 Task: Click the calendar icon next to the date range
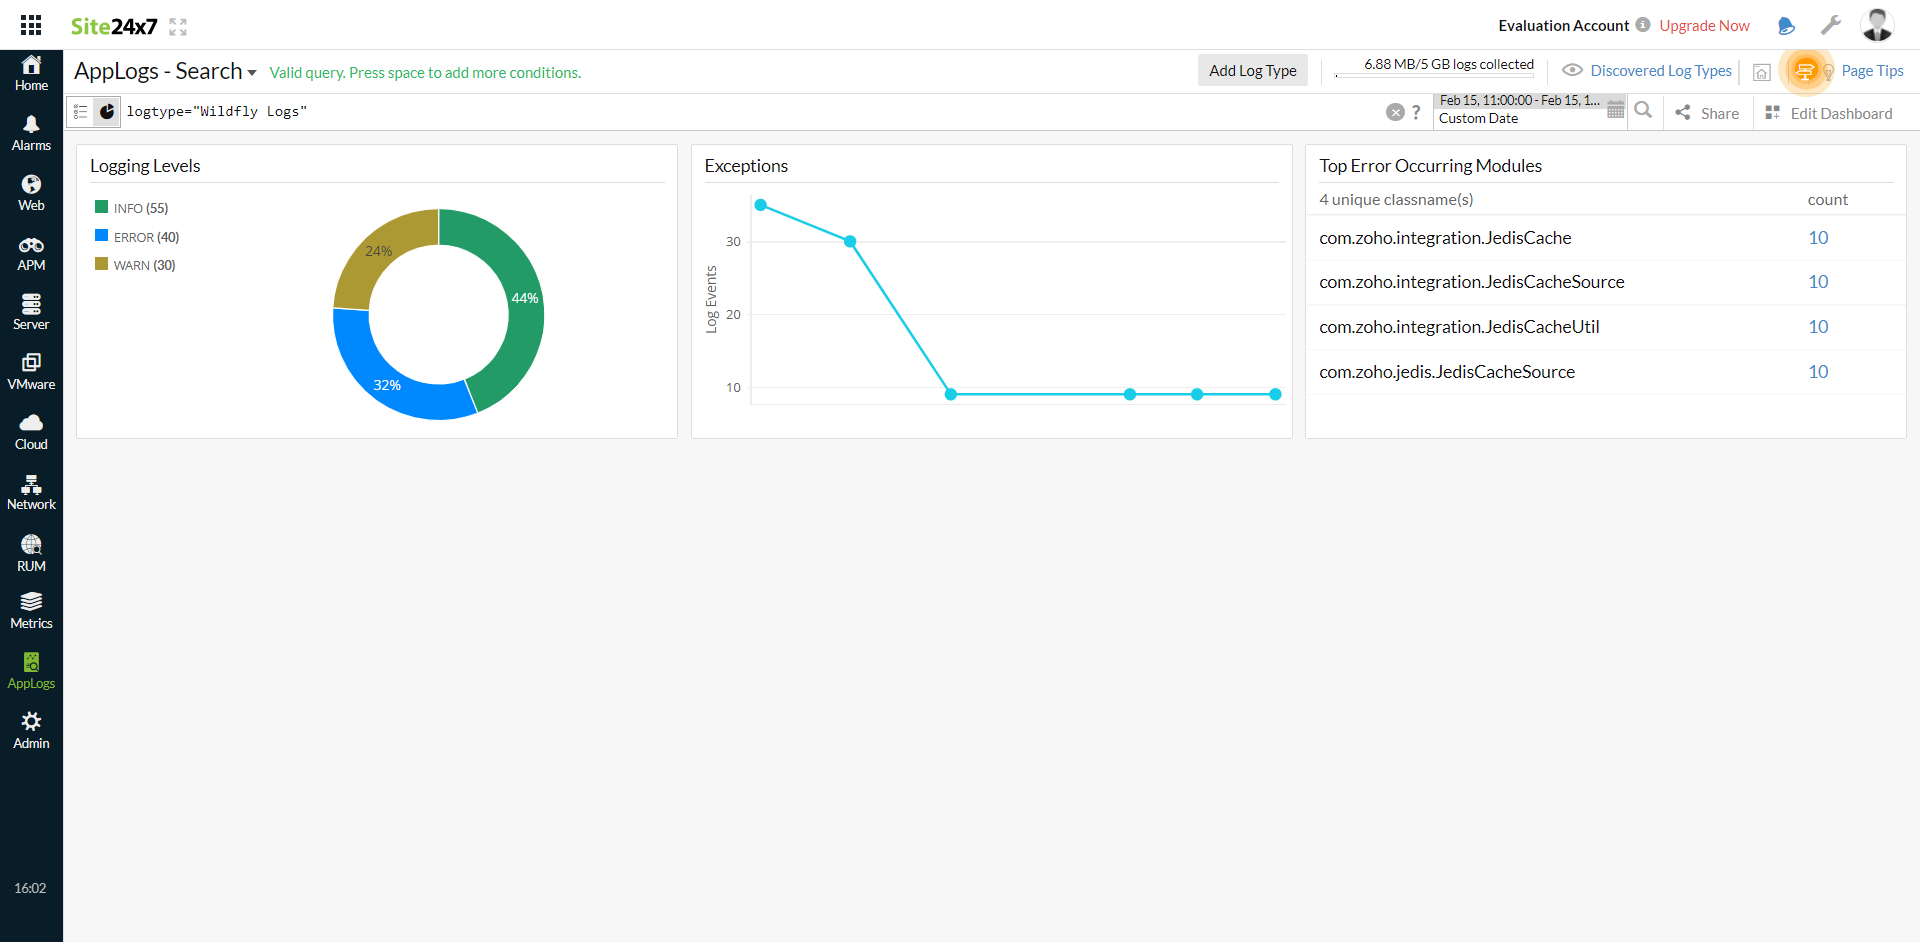pyautogui.click(x=1616, y=110)
